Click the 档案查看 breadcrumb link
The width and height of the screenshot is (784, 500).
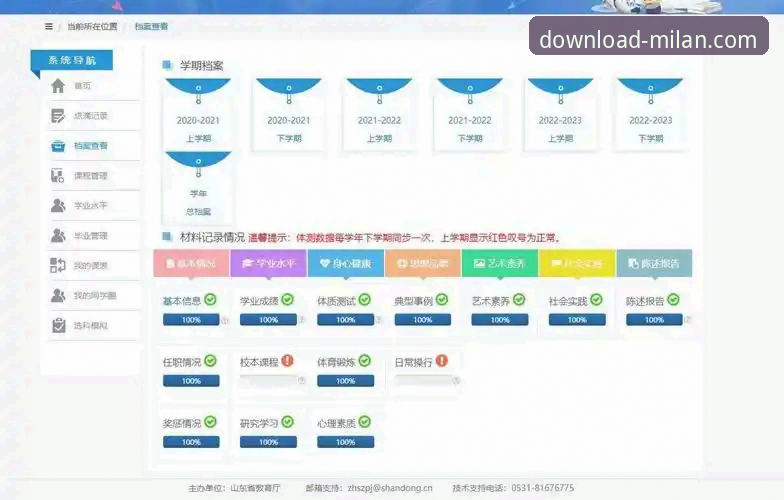pyautogui.click(x=152, y=26)
